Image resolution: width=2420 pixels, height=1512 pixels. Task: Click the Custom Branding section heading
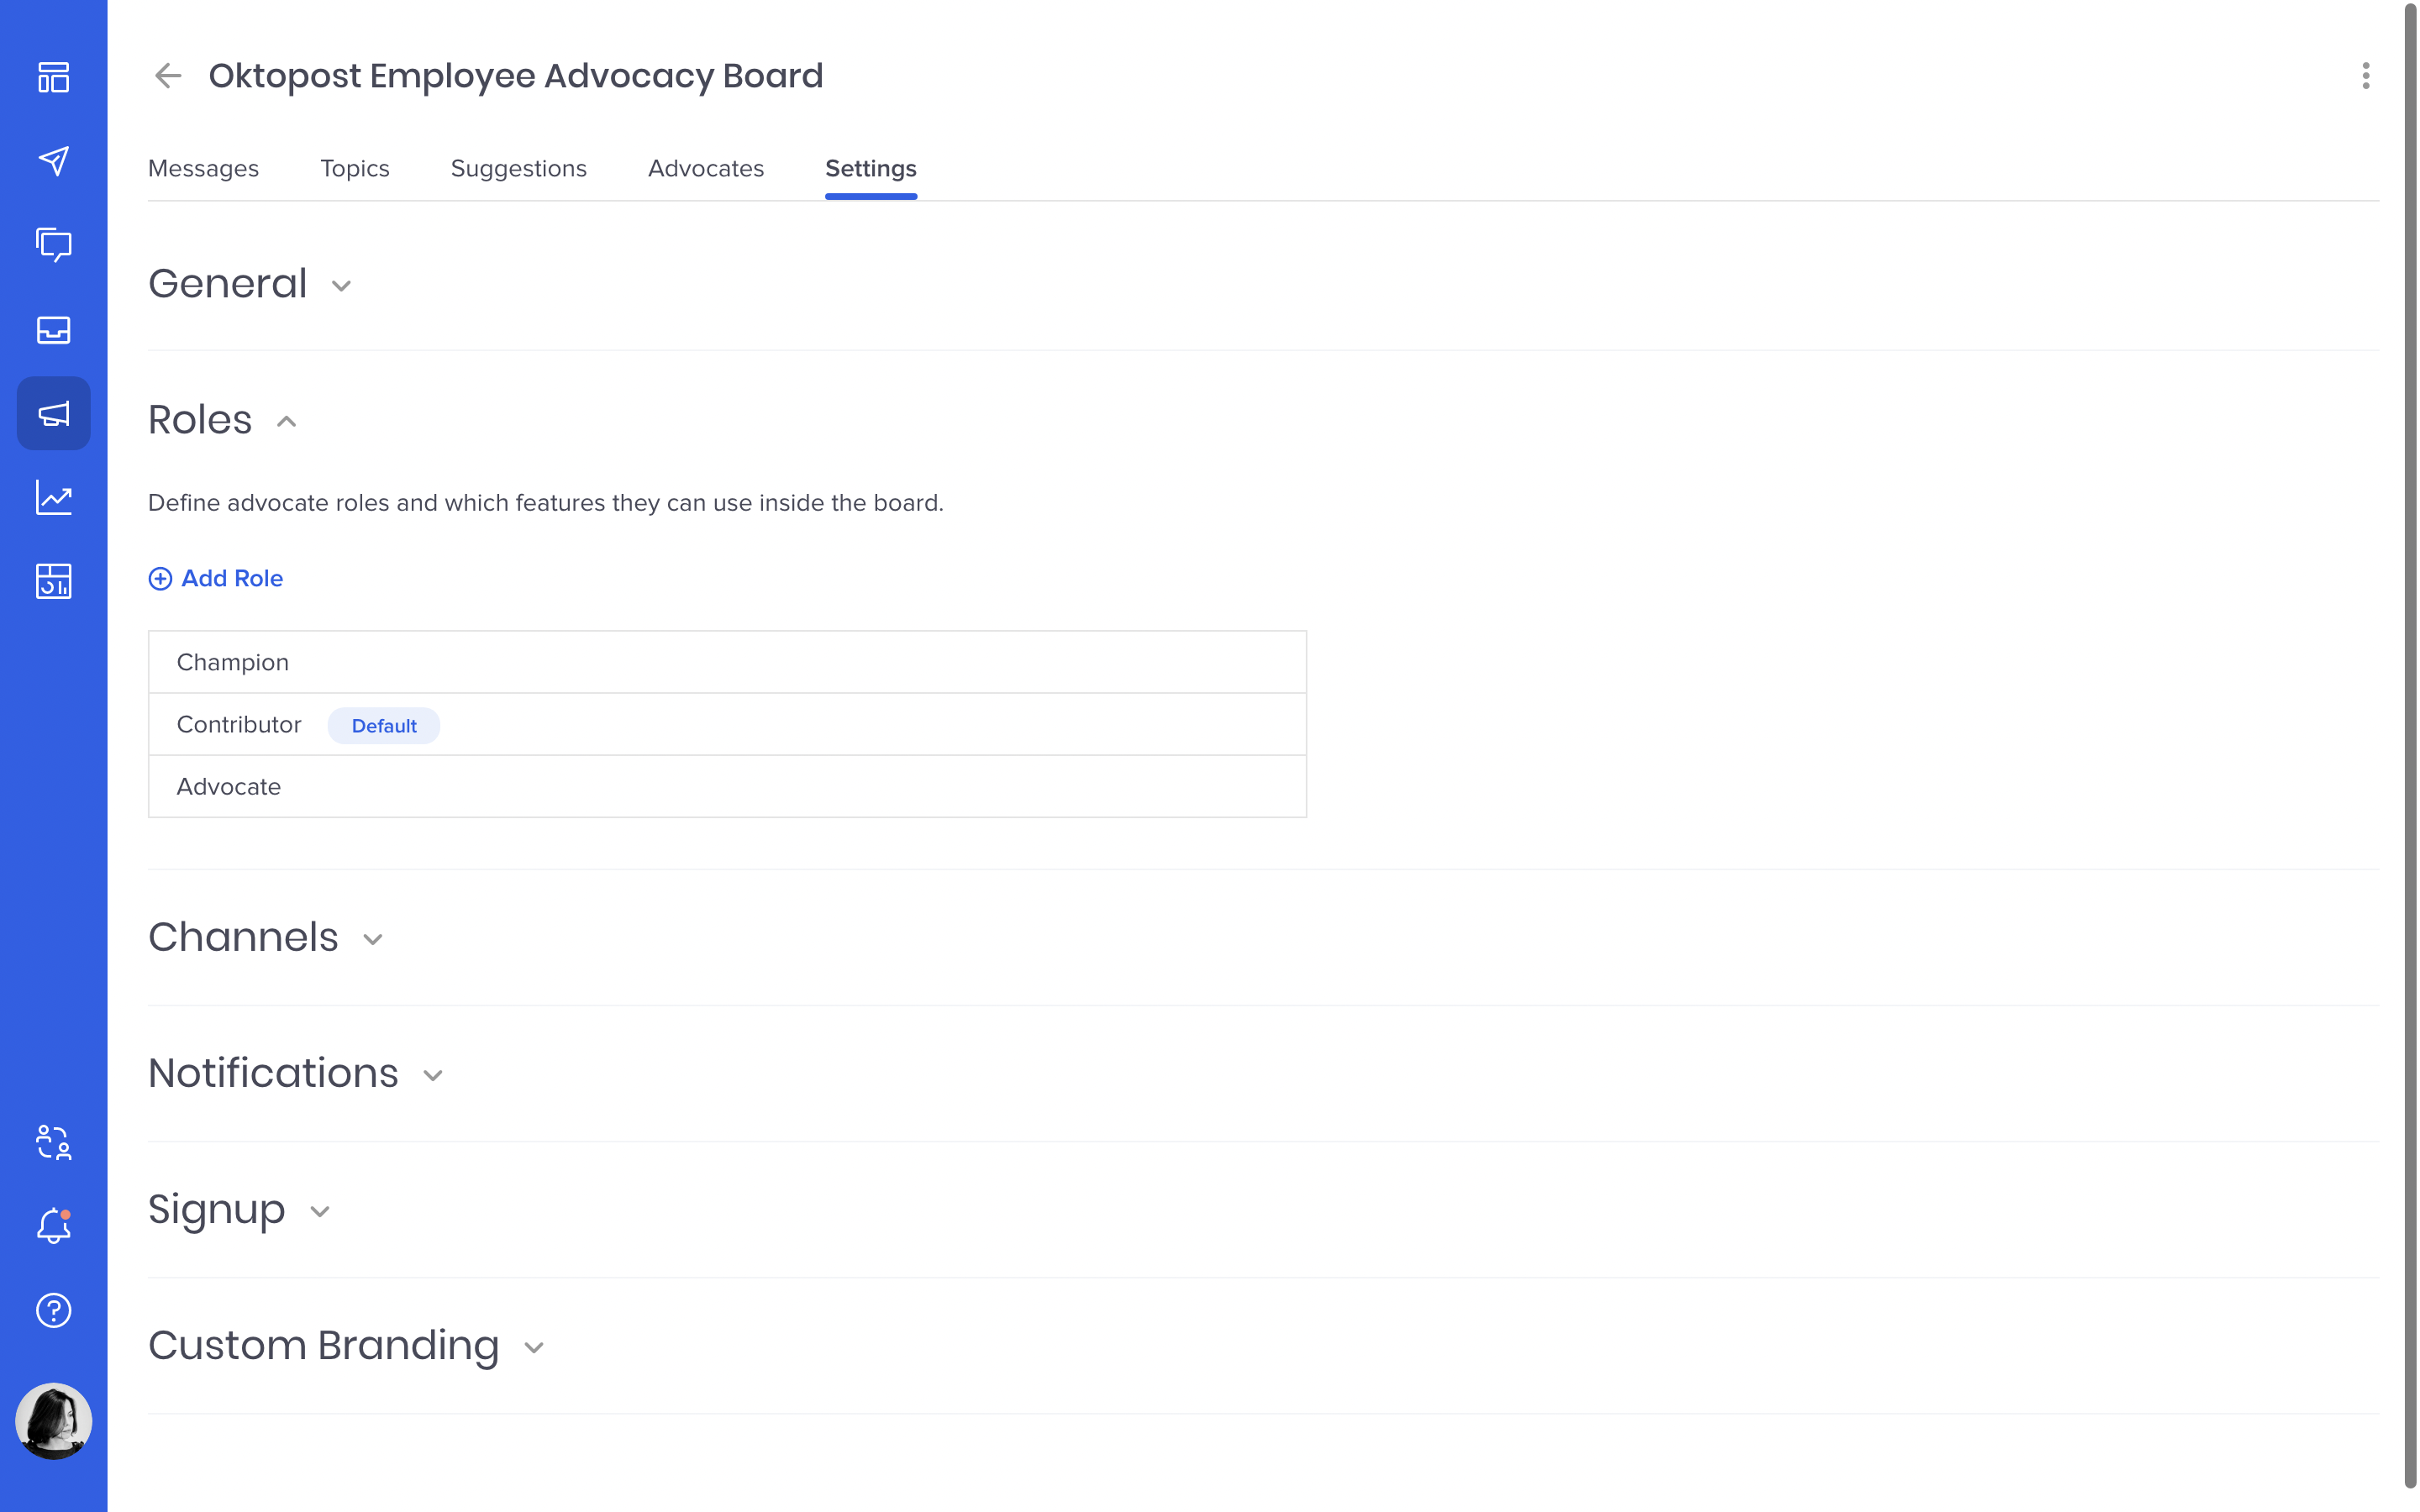324,1346
